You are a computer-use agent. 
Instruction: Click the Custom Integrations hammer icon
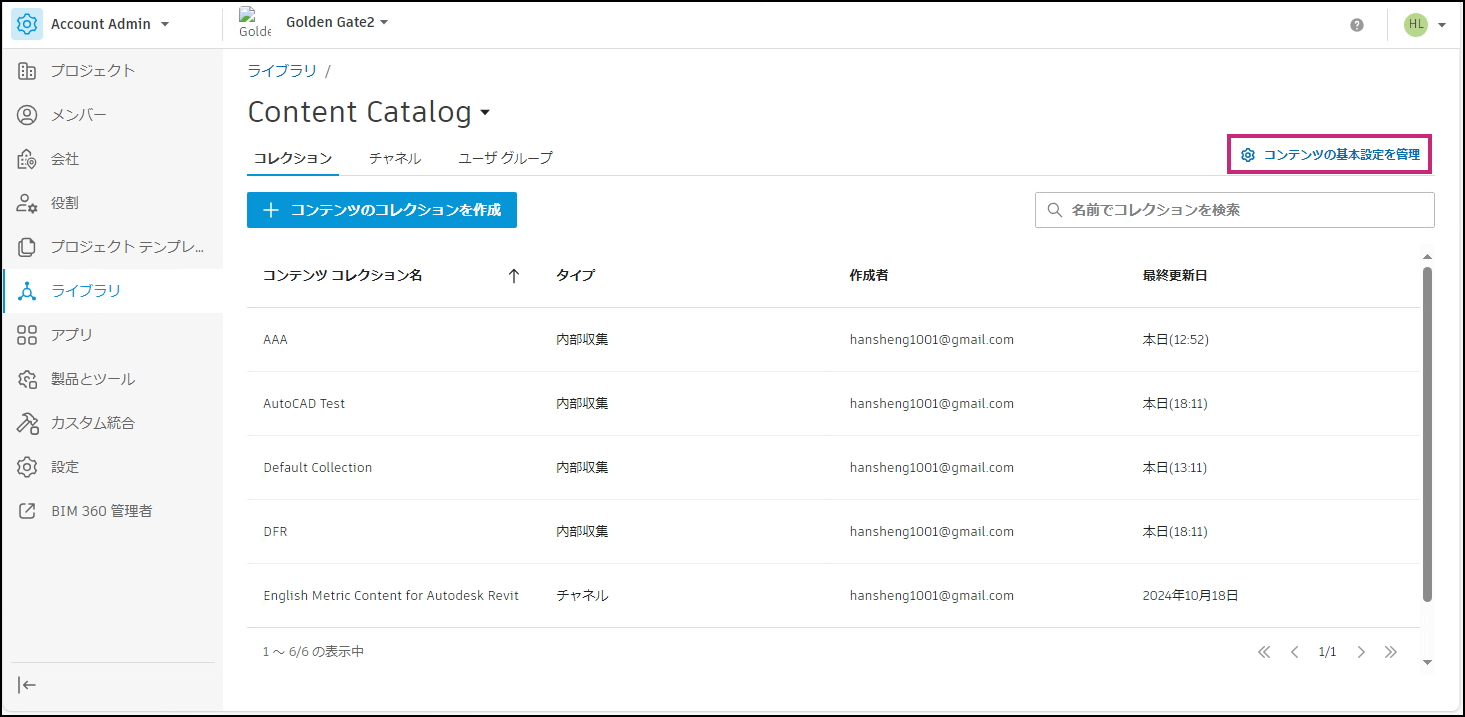pyautogui.click(x=28, y=423)
